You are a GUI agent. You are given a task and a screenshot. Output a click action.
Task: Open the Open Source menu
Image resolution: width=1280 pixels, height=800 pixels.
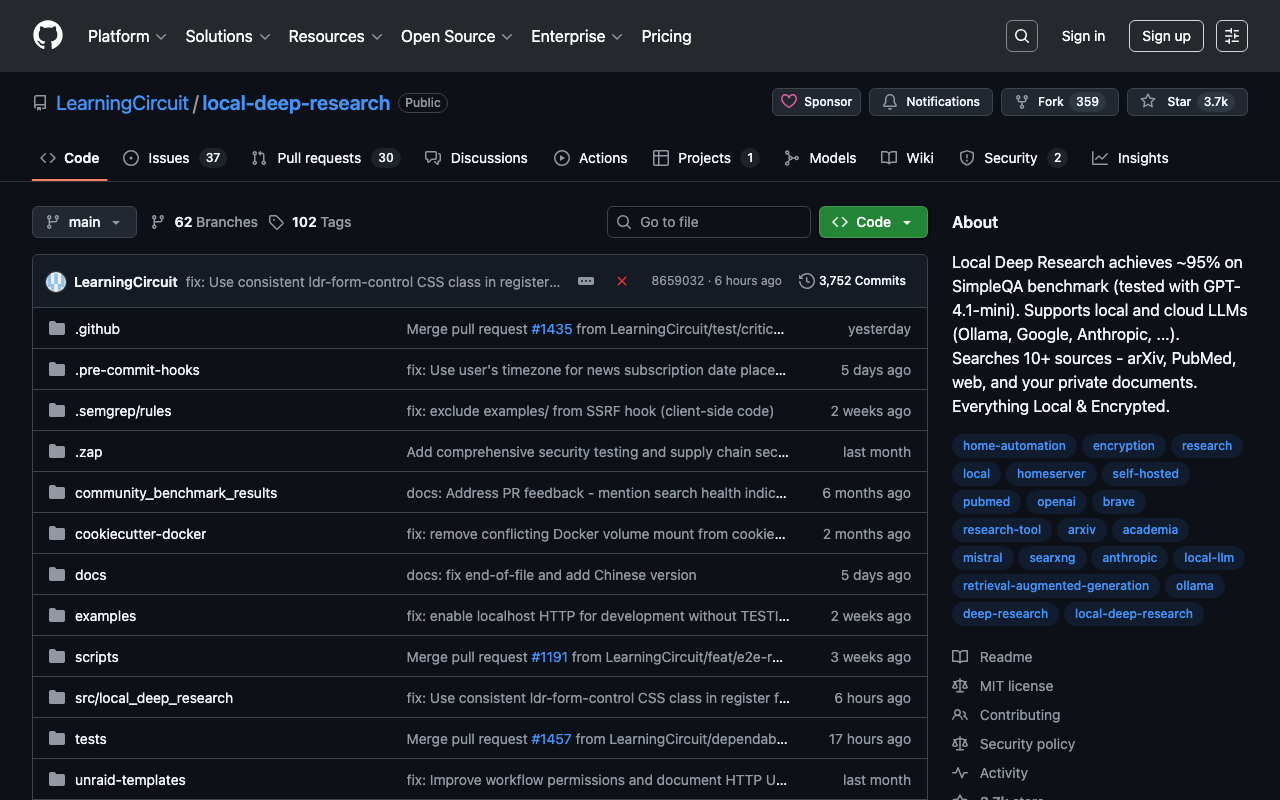point(456,36)
